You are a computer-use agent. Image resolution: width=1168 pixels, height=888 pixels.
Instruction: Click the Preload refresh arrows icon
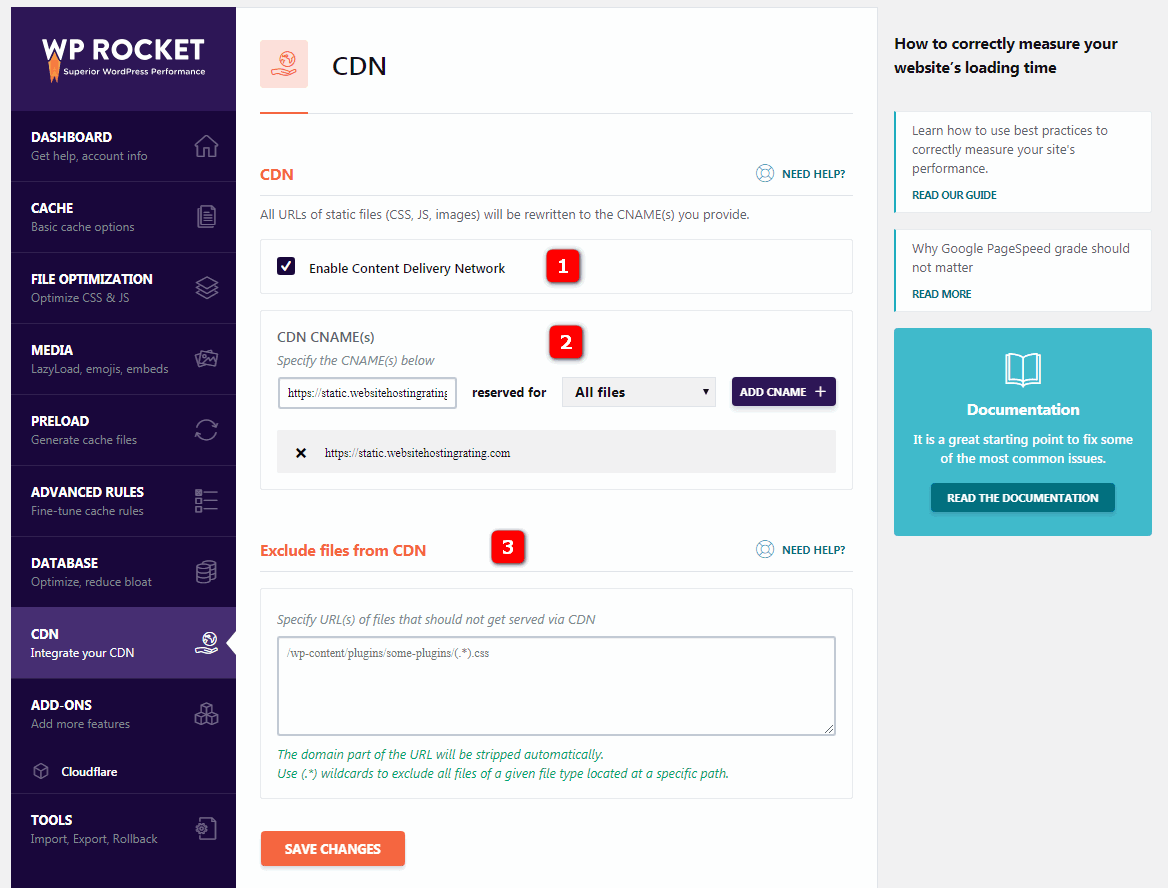tap(206, 430)
